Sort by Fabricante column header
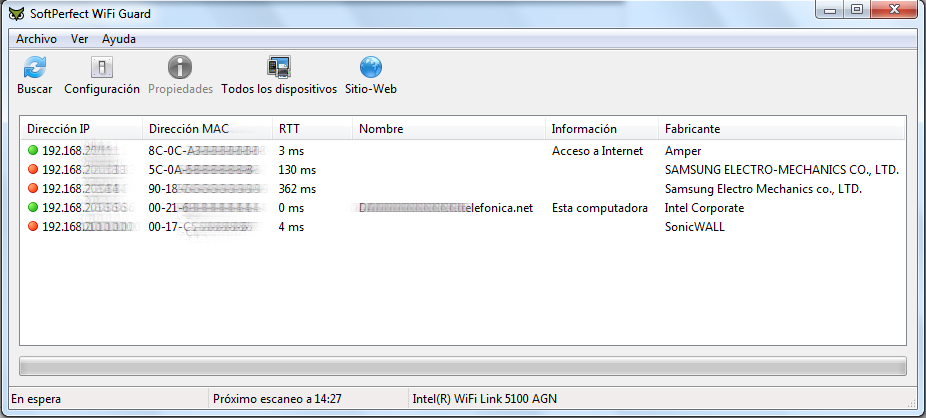Screen dimensions: 926x418 (692, 129)
